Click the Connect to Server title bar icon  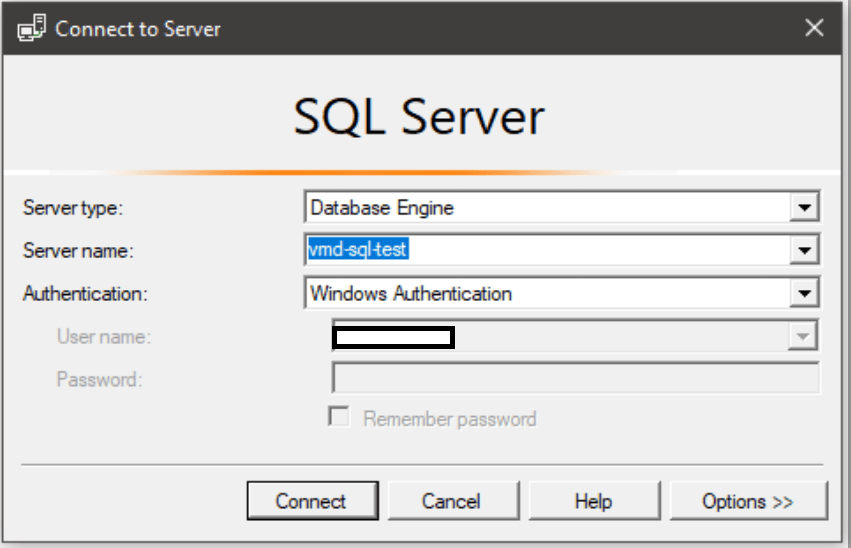[x=32, y=28]
